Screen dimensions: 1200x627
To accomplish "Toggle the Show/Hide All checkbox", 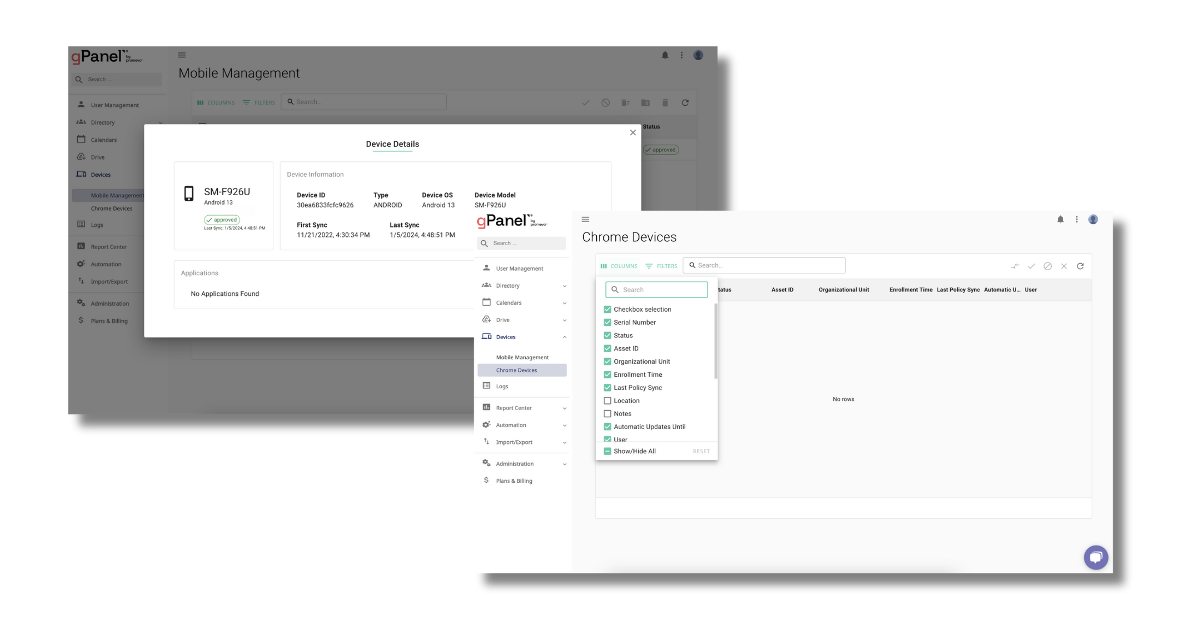I will [x=607, y=451].
